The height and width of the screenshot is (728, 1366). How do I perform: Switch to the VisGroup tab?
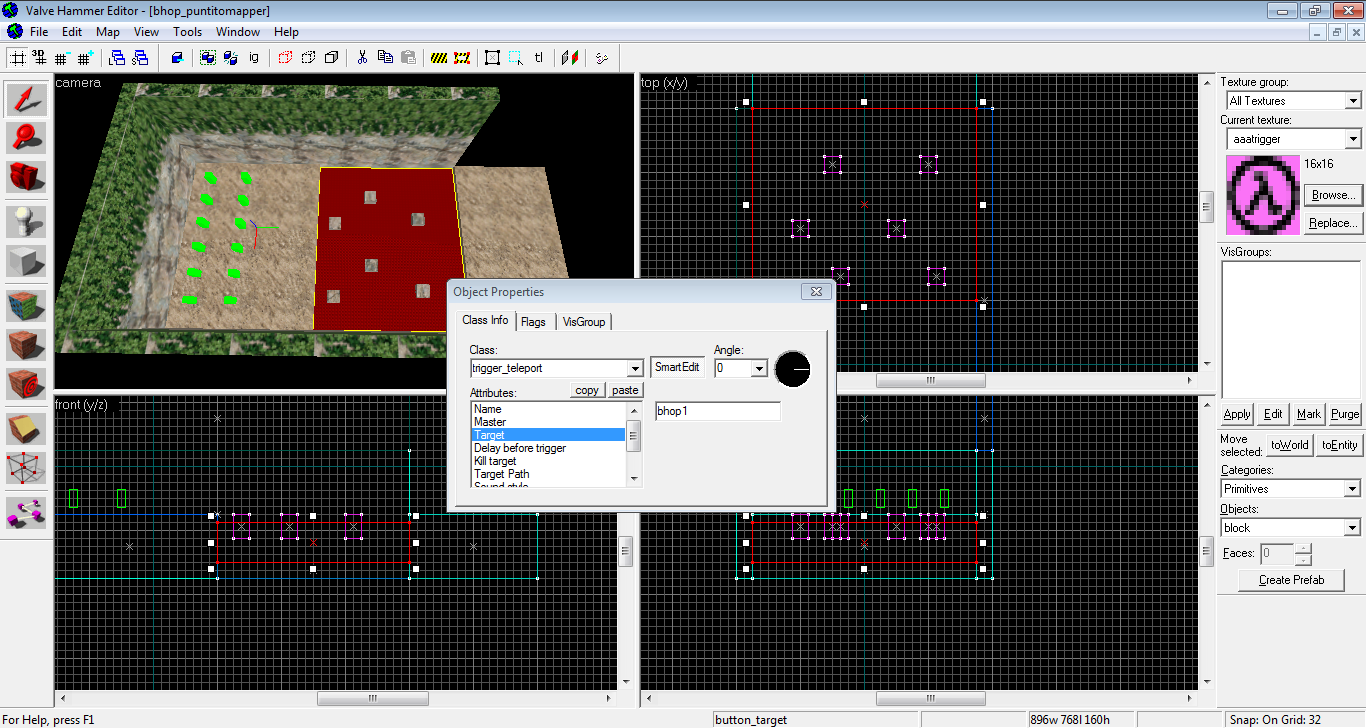[584, 322]
